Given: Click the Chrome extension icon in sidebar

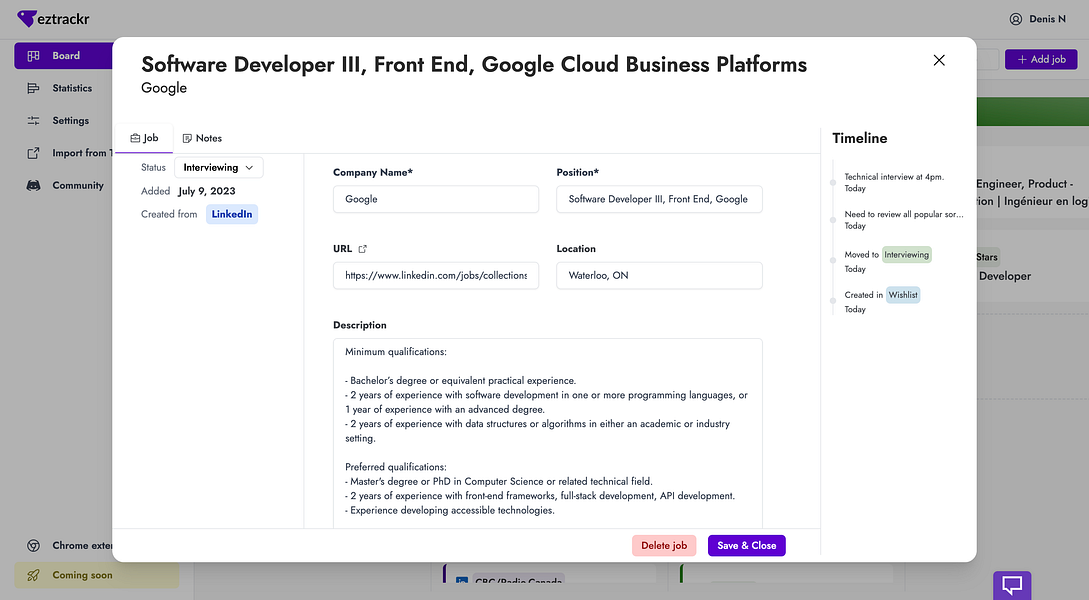Looking at the screenshot, I should [x=33, y=546].
